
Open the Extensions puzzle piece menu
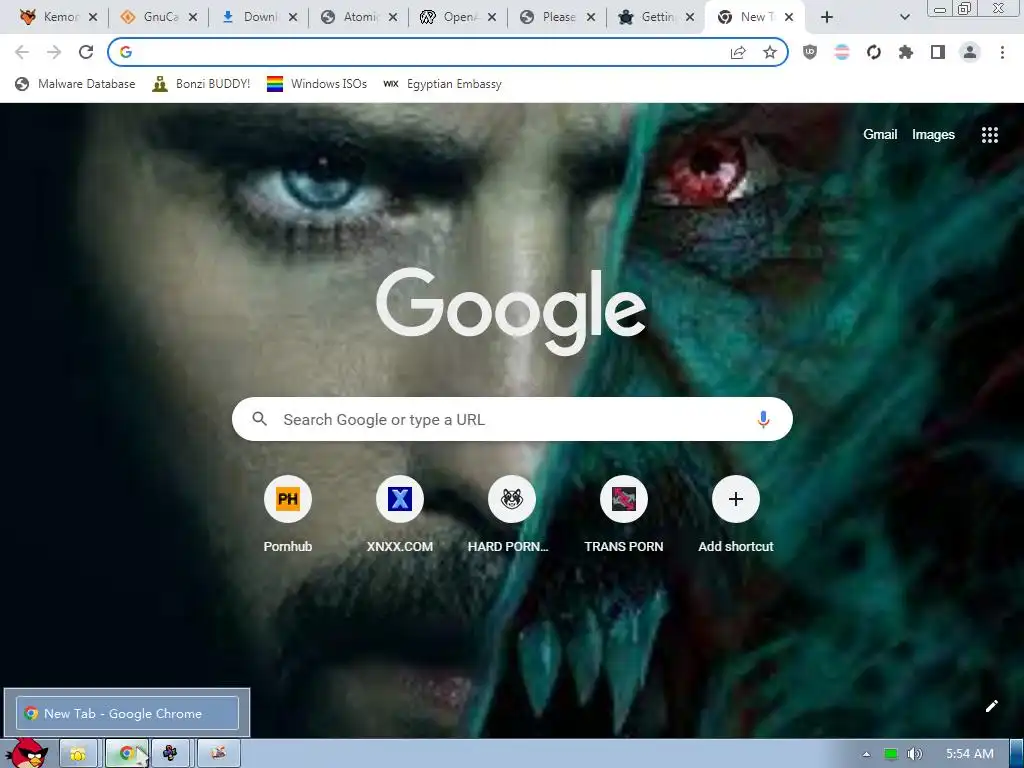[906, 52]
